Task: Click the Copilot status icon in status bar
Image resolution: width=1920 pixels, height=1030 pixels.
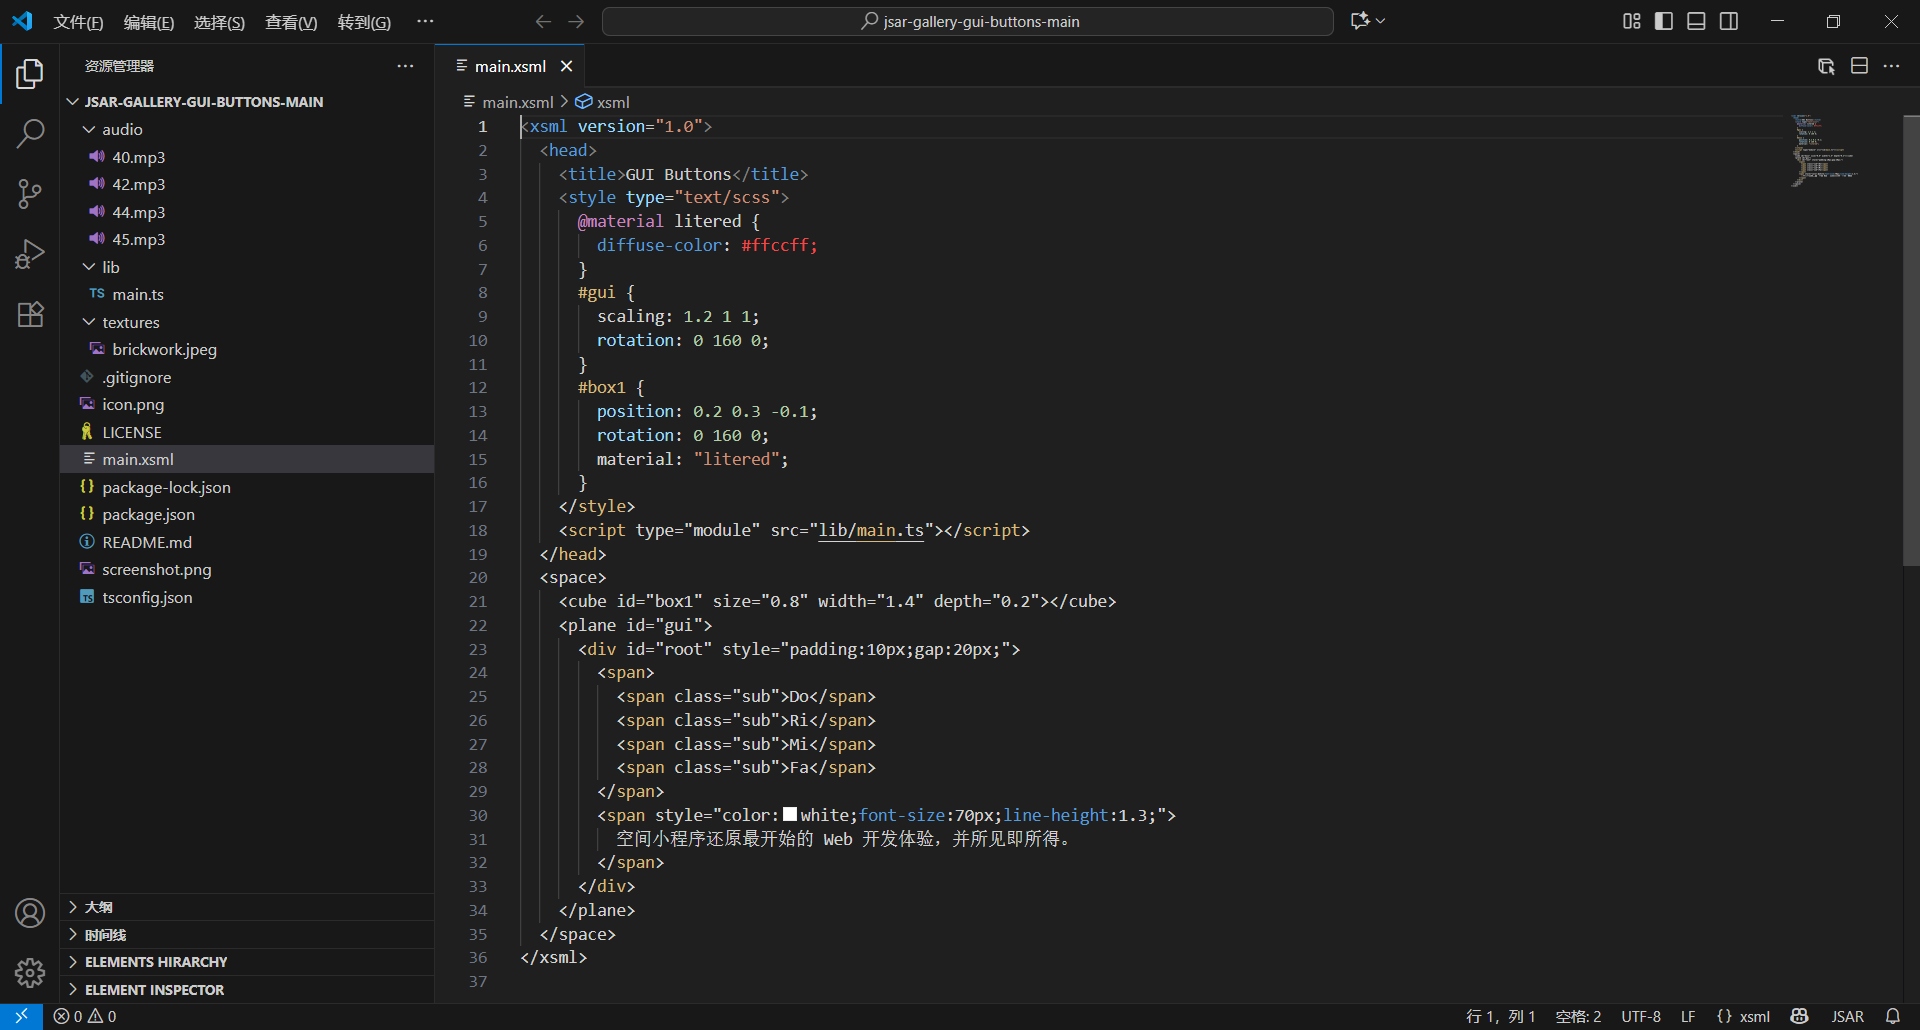Action: click(1799, 1016)
